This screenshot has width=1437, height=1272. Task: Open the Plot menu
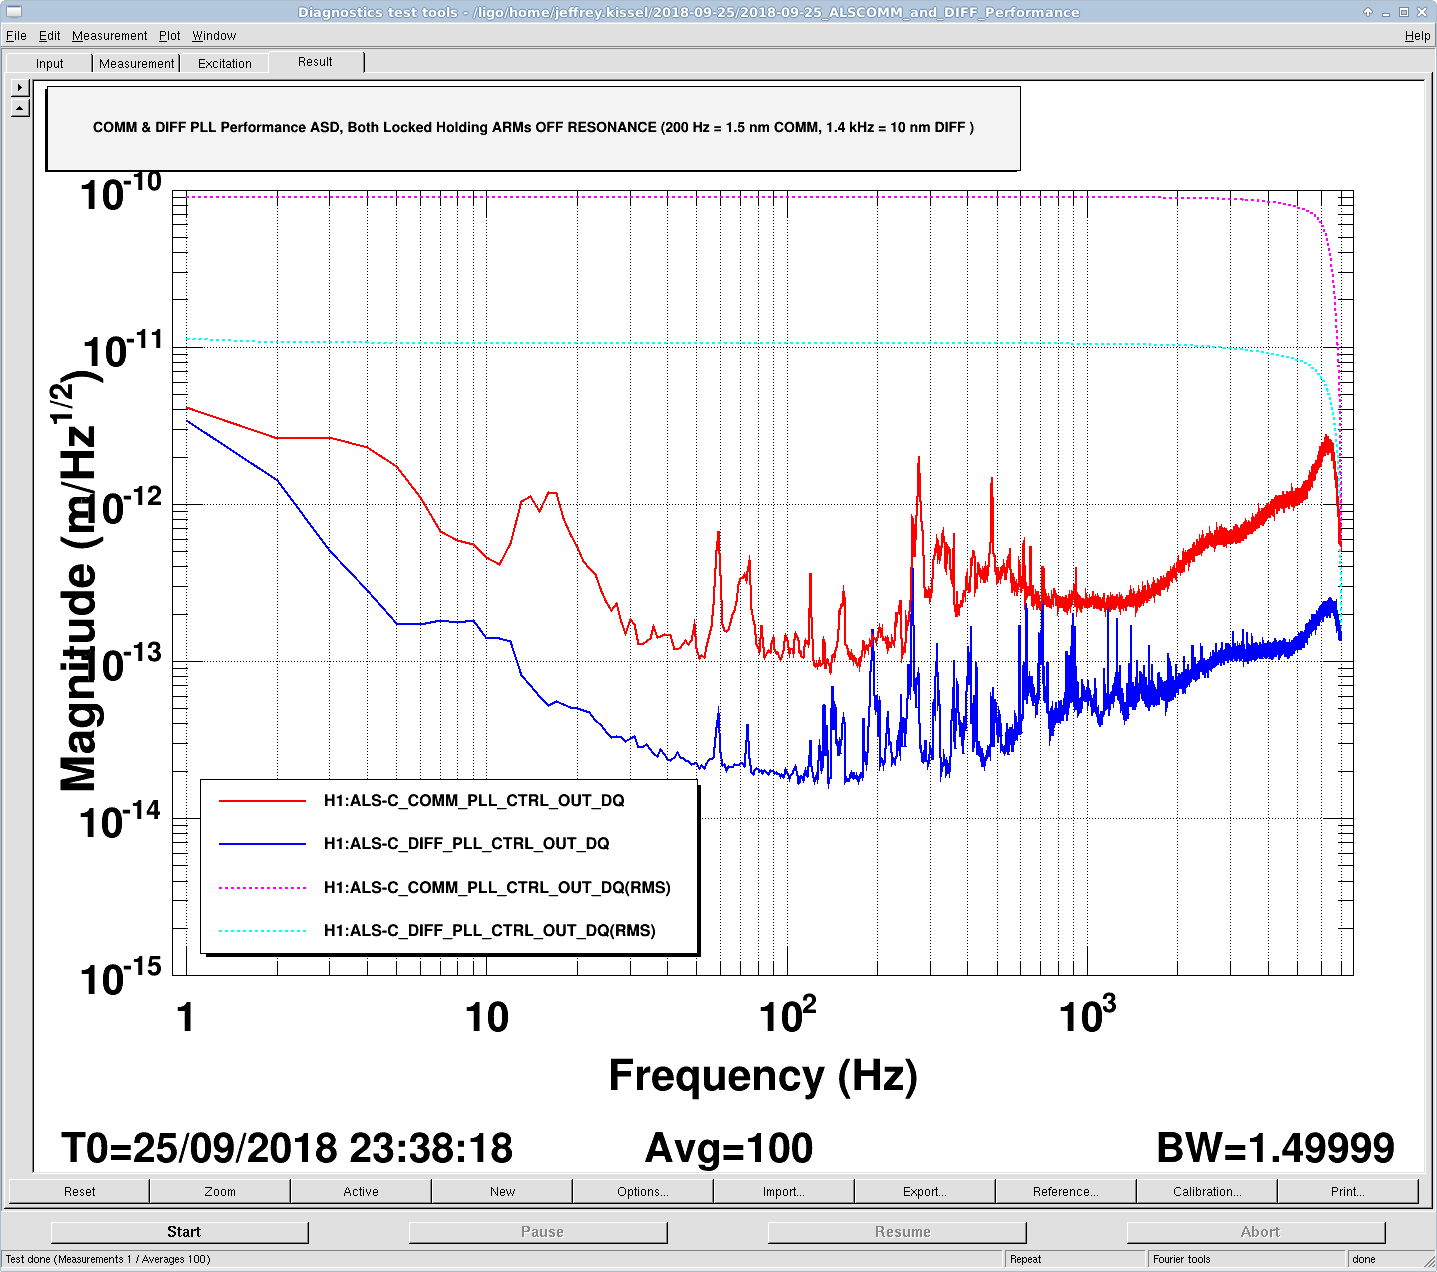169,35
